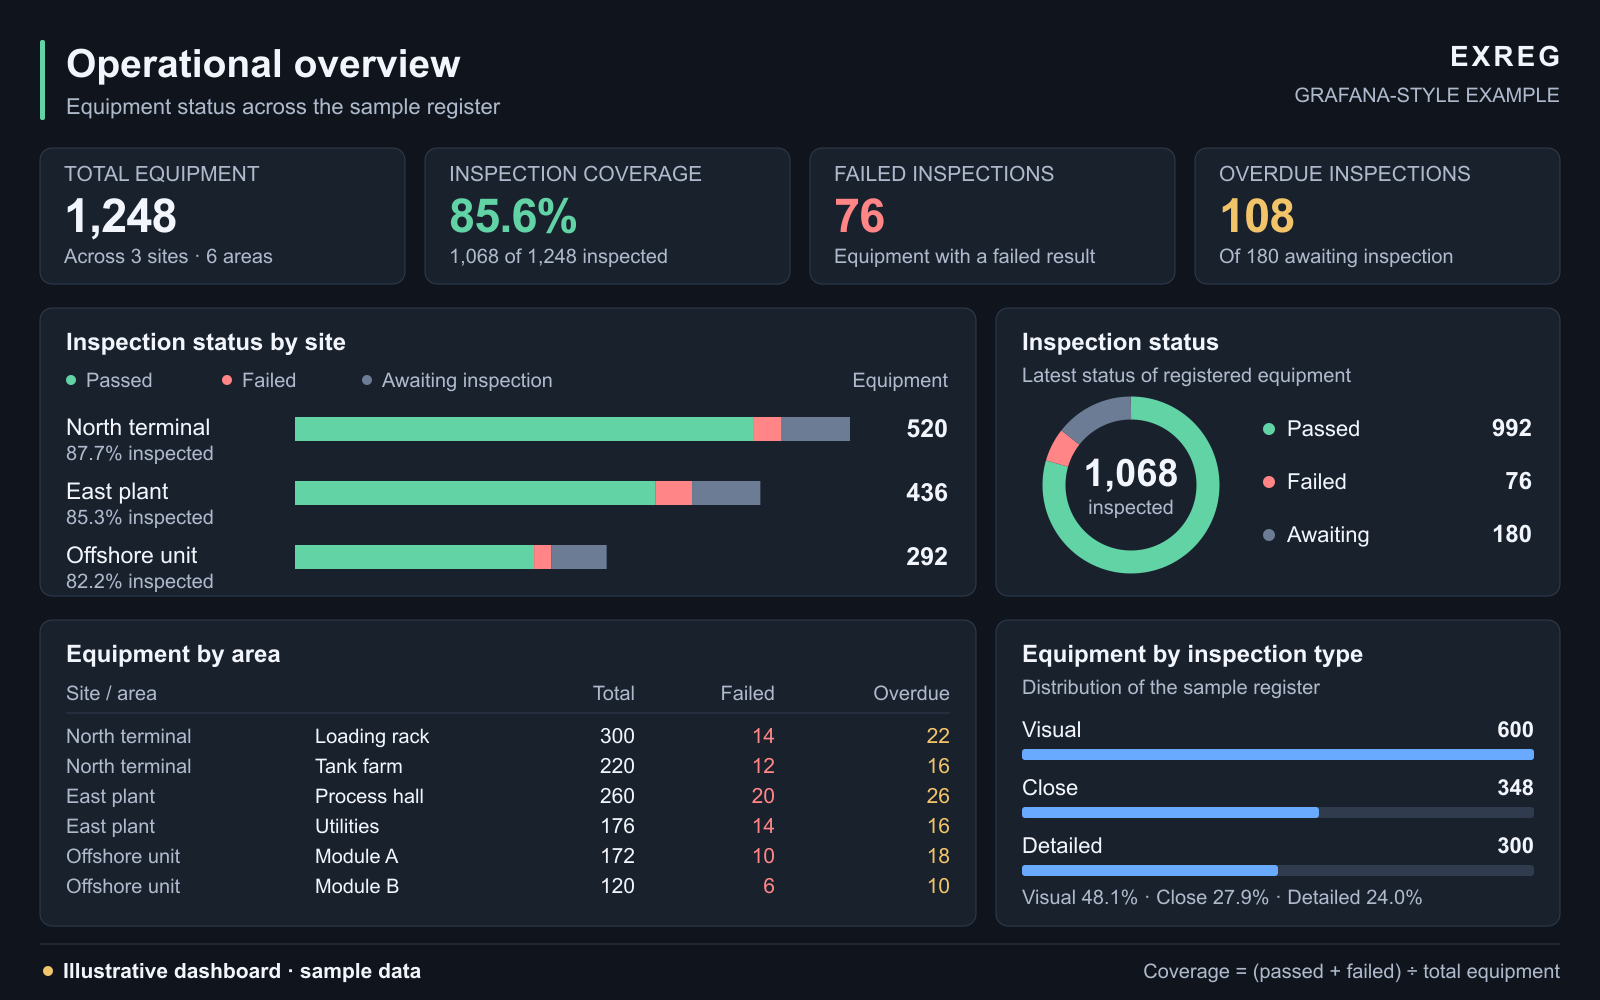This screenshot has height=1000, width=1600.
Task: Click the Total Equipment value 1,248
Action: (121, 216)
